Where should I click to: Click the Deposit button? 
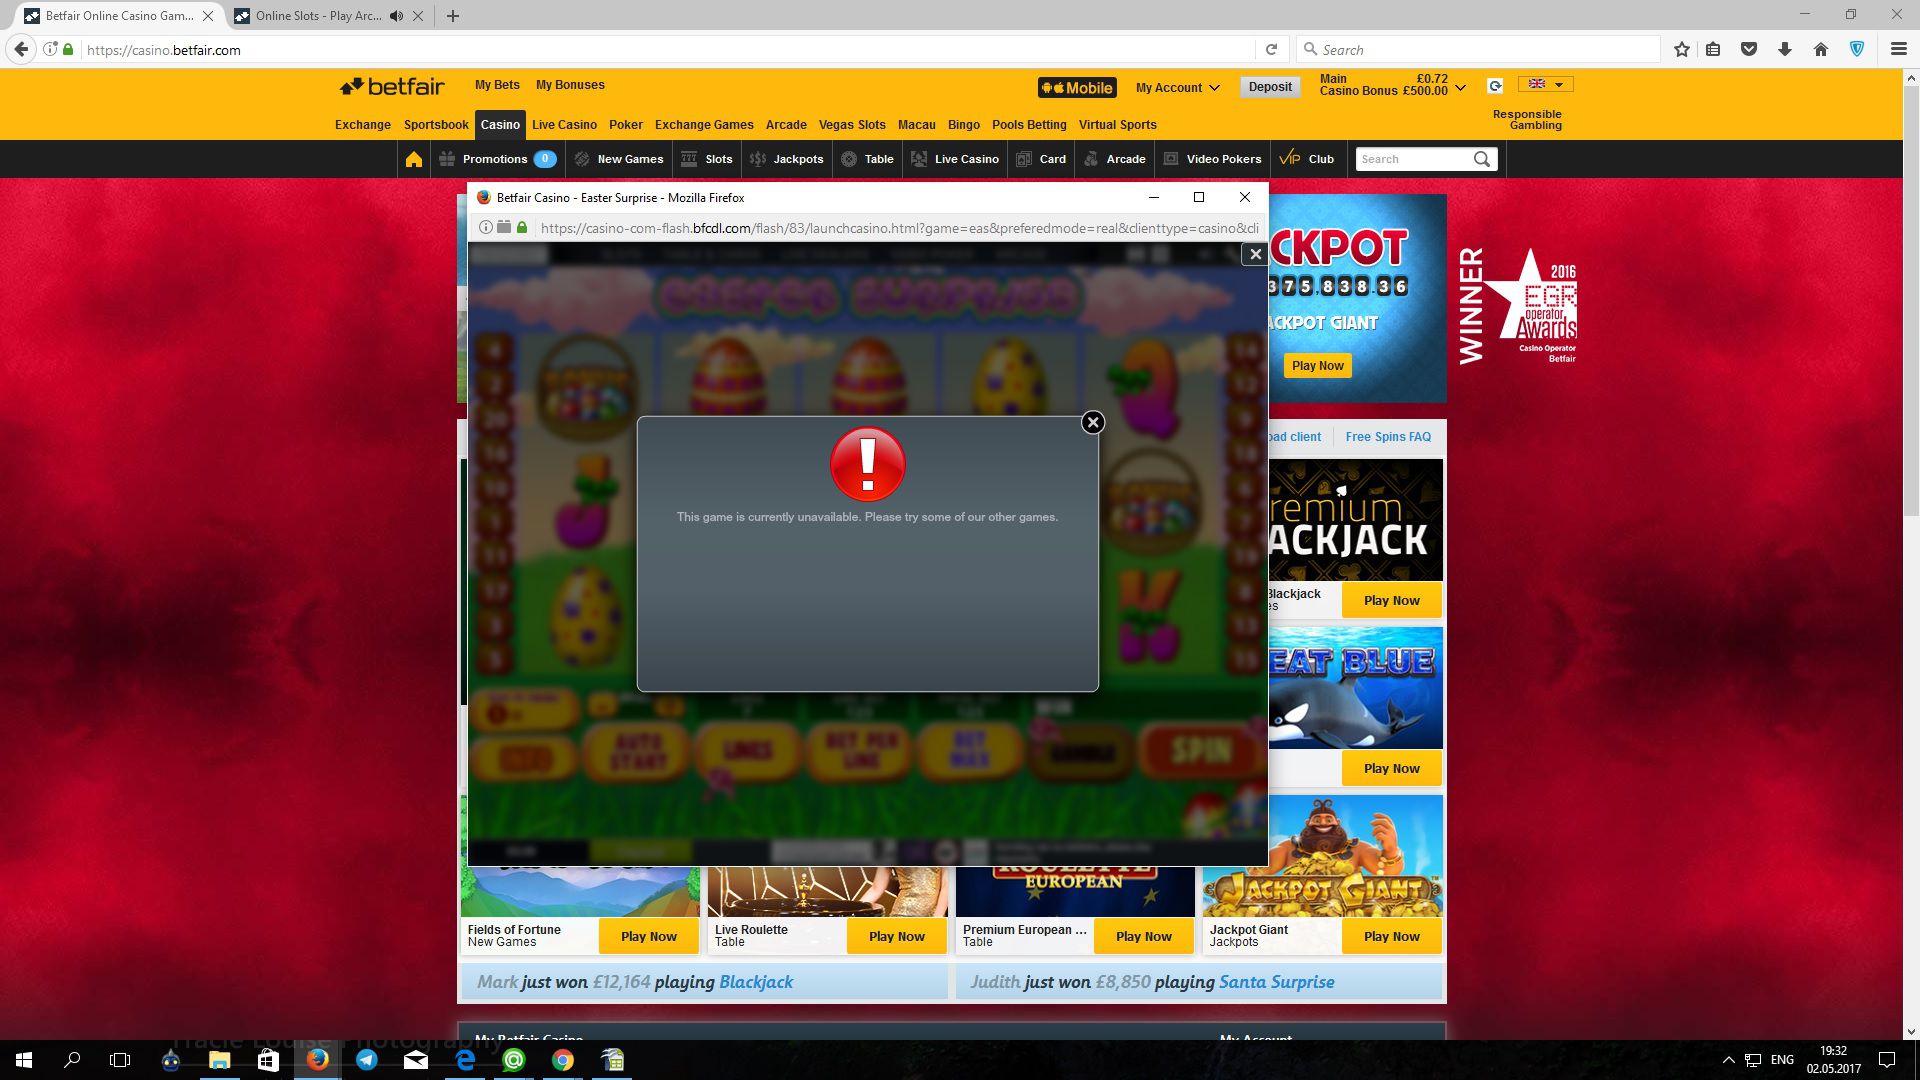(x=1270, y=87)
